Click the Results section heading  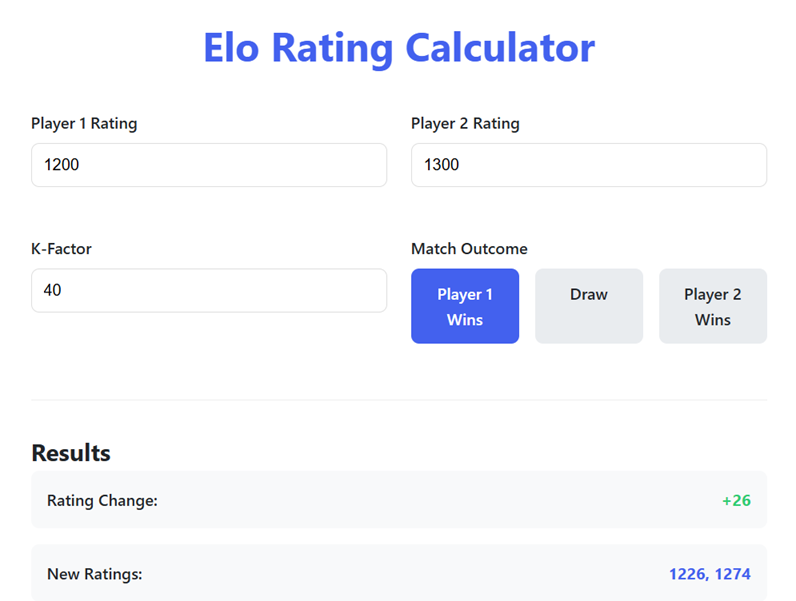coord(71,453)
